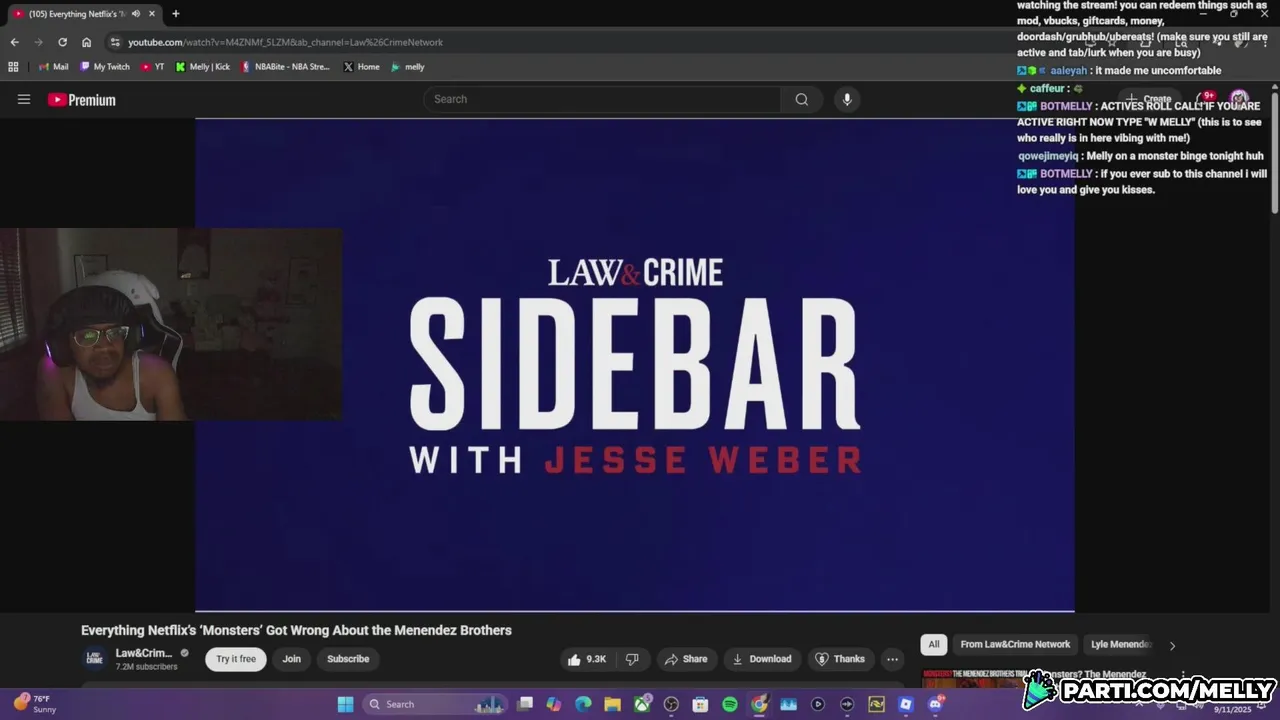
Task: Open the Windows Start menu
Action: [x=345, y=704]
